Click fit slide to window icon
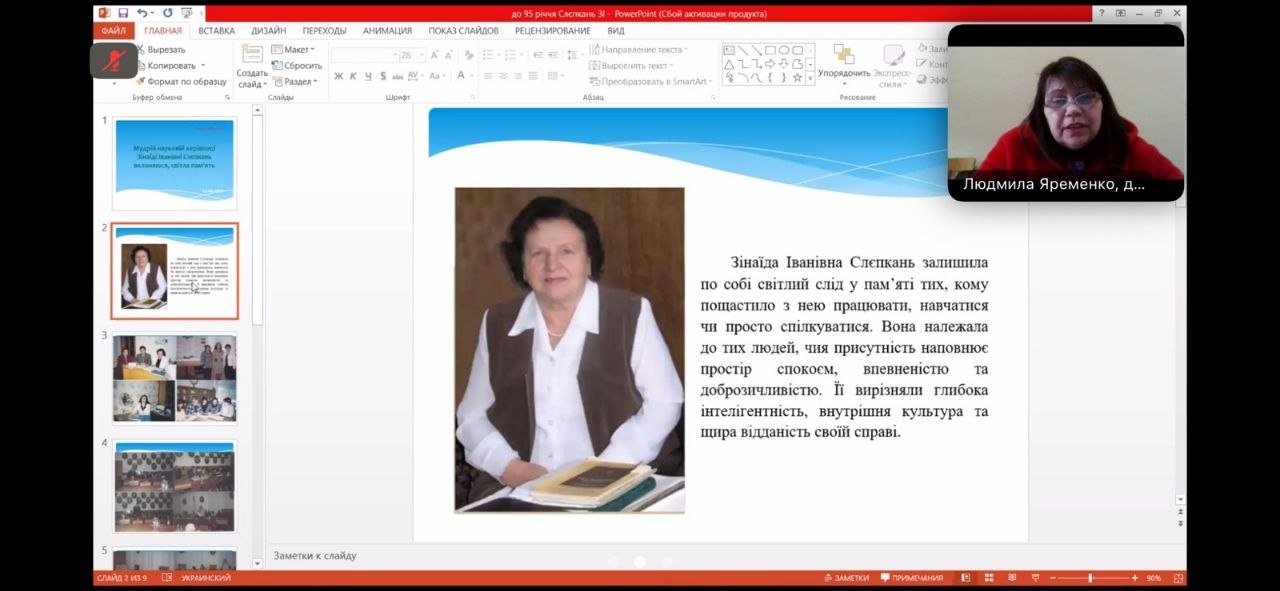This screenshot has height=591, width=1280. [1179, 578]
